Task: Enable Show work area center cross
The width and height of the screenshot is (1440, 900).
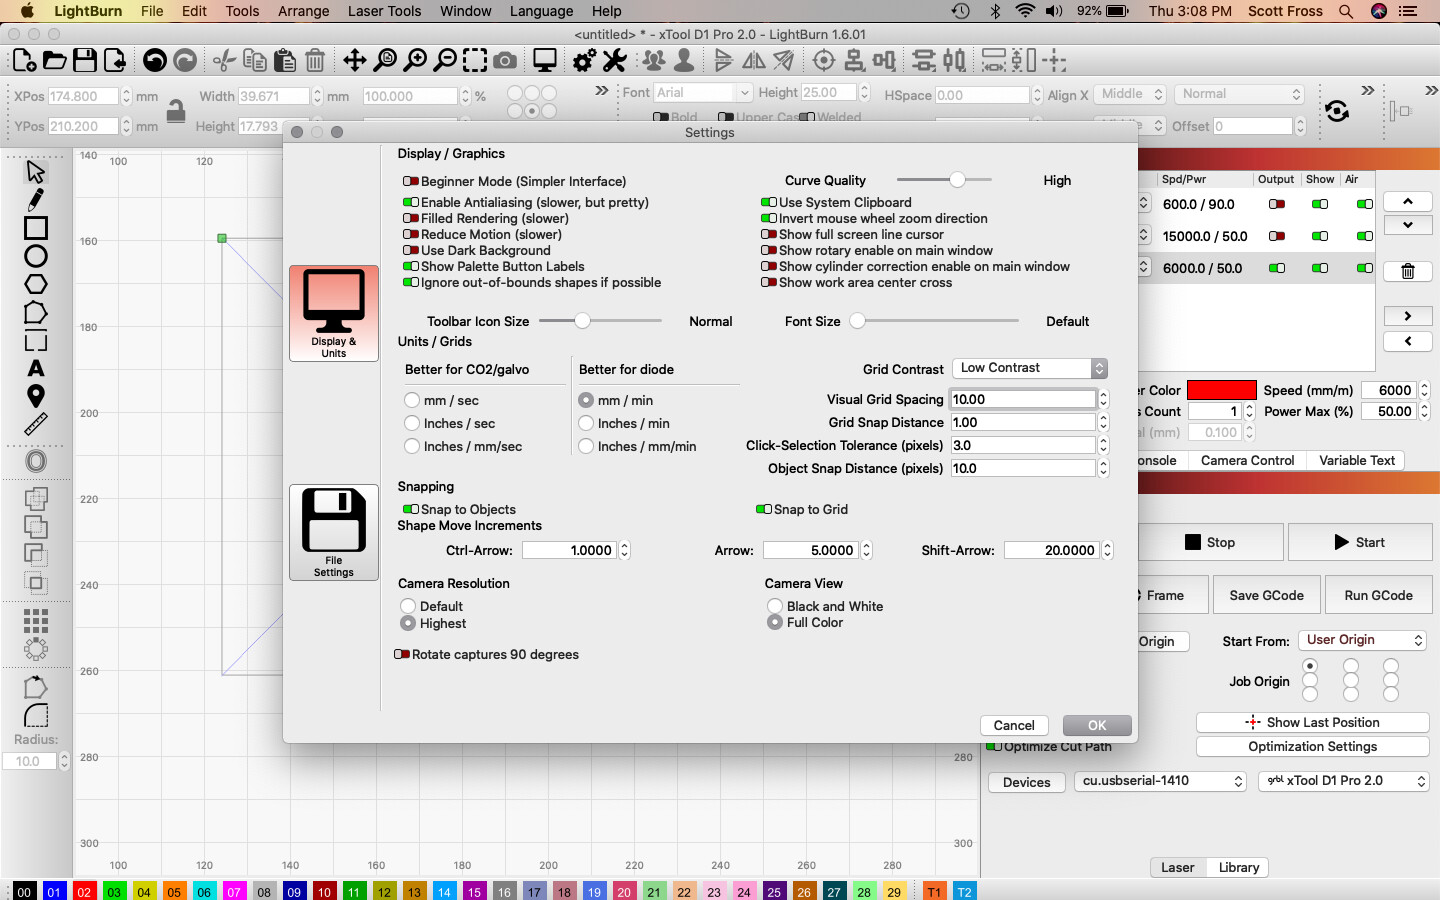Action: point(857,282)
